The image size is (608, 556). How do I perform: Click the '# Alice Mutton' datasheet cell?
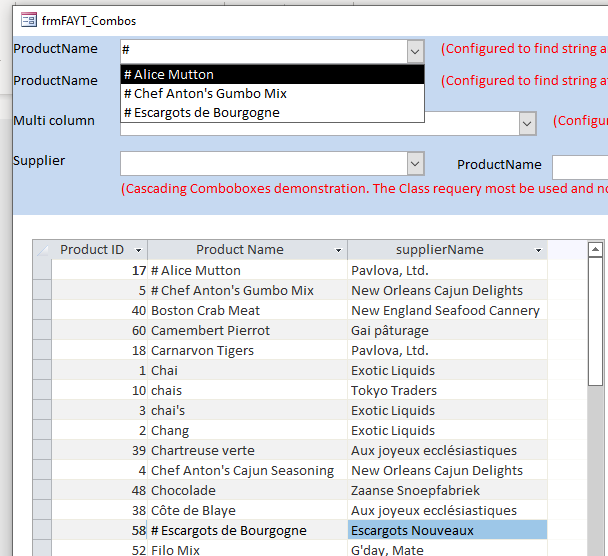pos(247,270)
